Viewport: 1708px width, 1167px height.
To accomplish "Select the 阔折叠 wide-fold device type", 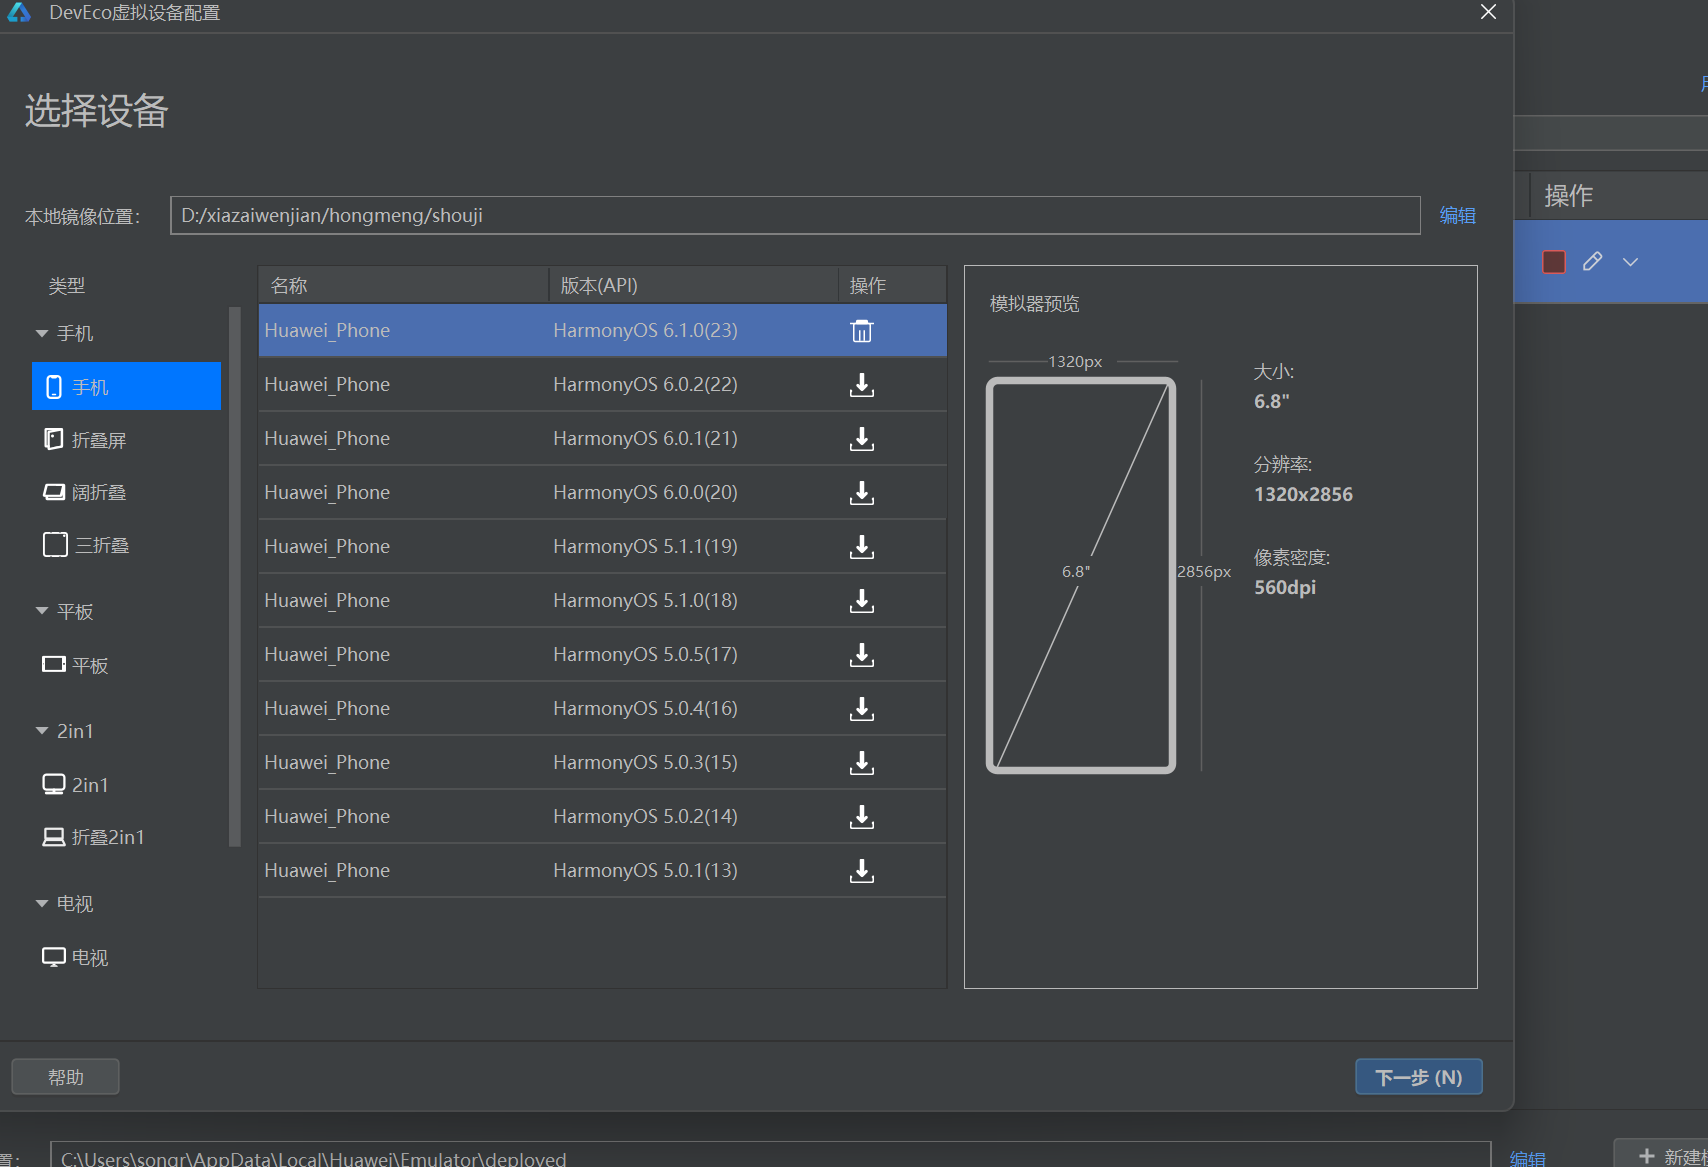I will click(85, 492).
